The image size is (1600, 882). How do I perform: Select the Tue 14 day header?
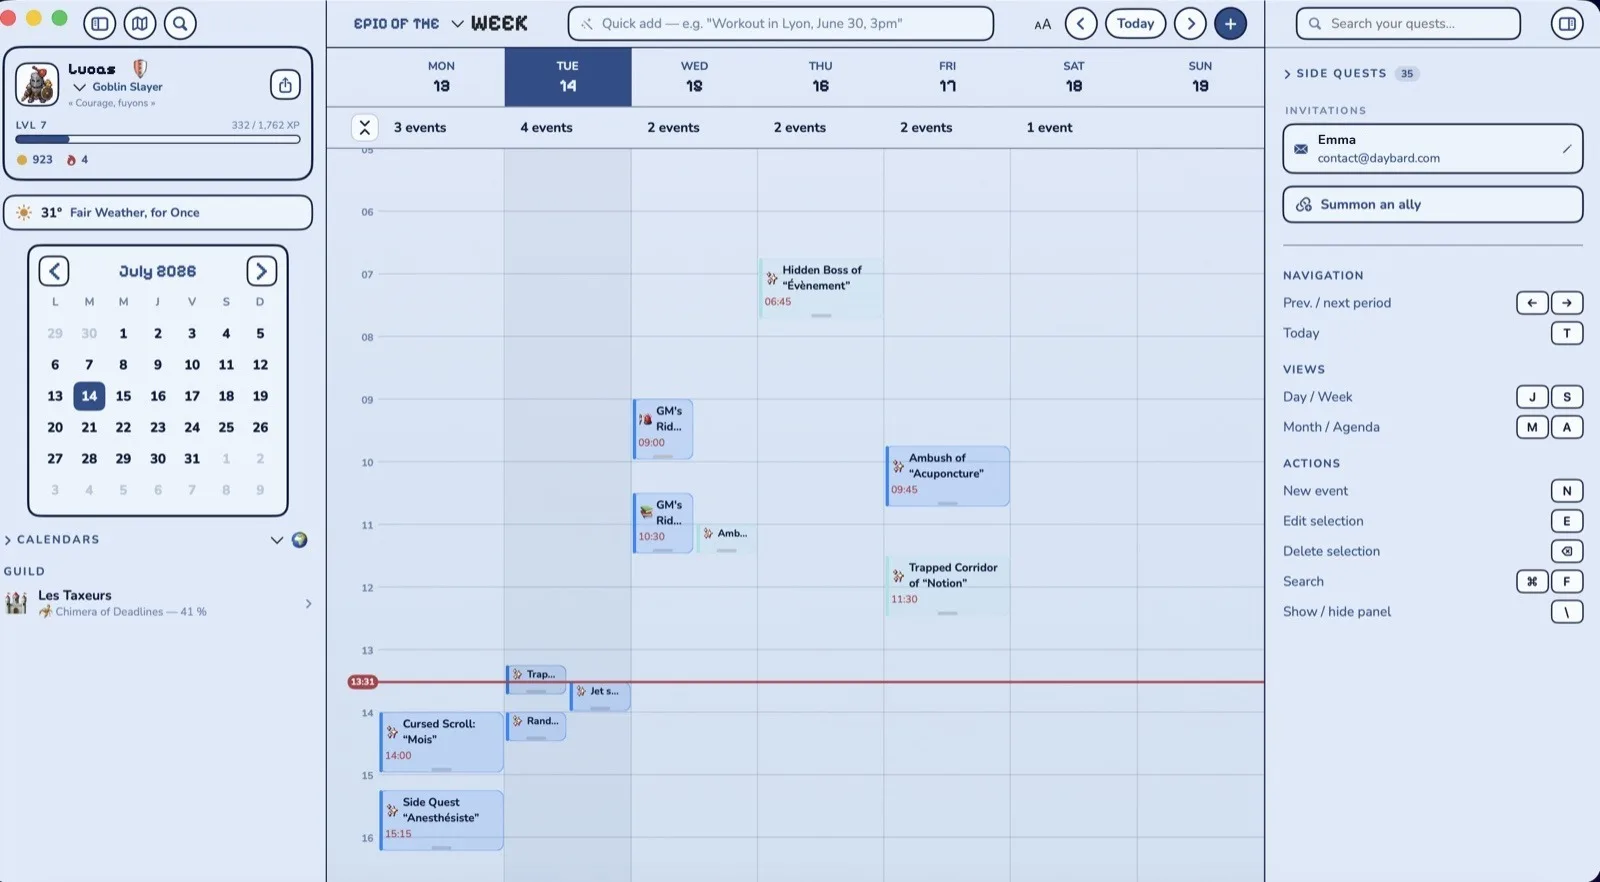coord(567,77)
